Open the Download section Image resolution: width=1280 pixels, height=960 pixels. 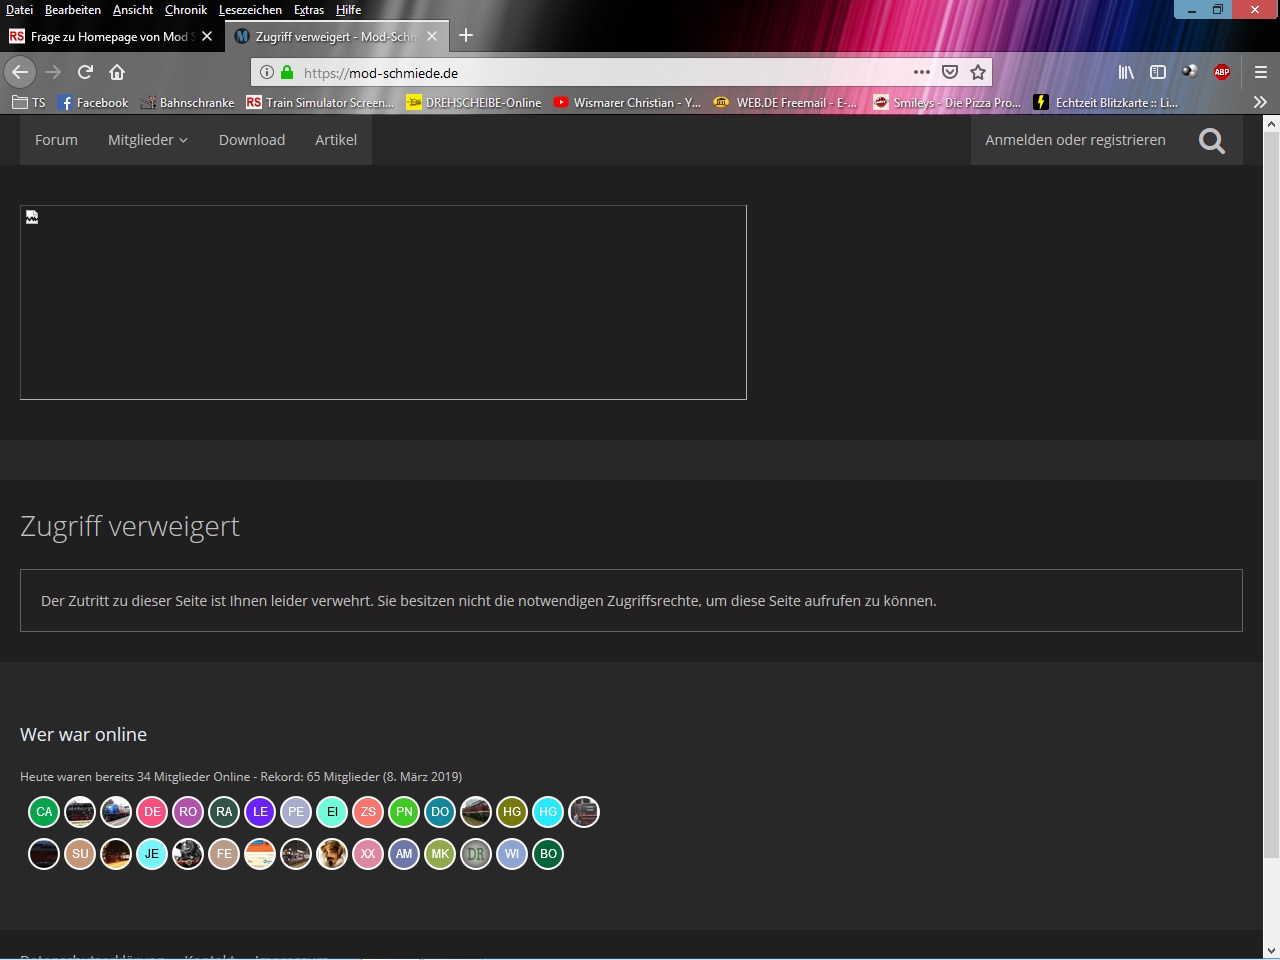click(252, 140)
